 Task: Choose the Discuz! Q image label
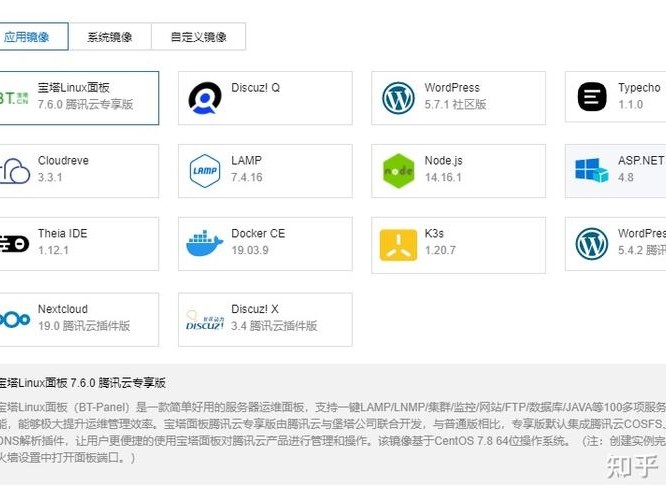click(x=255, y=88)
